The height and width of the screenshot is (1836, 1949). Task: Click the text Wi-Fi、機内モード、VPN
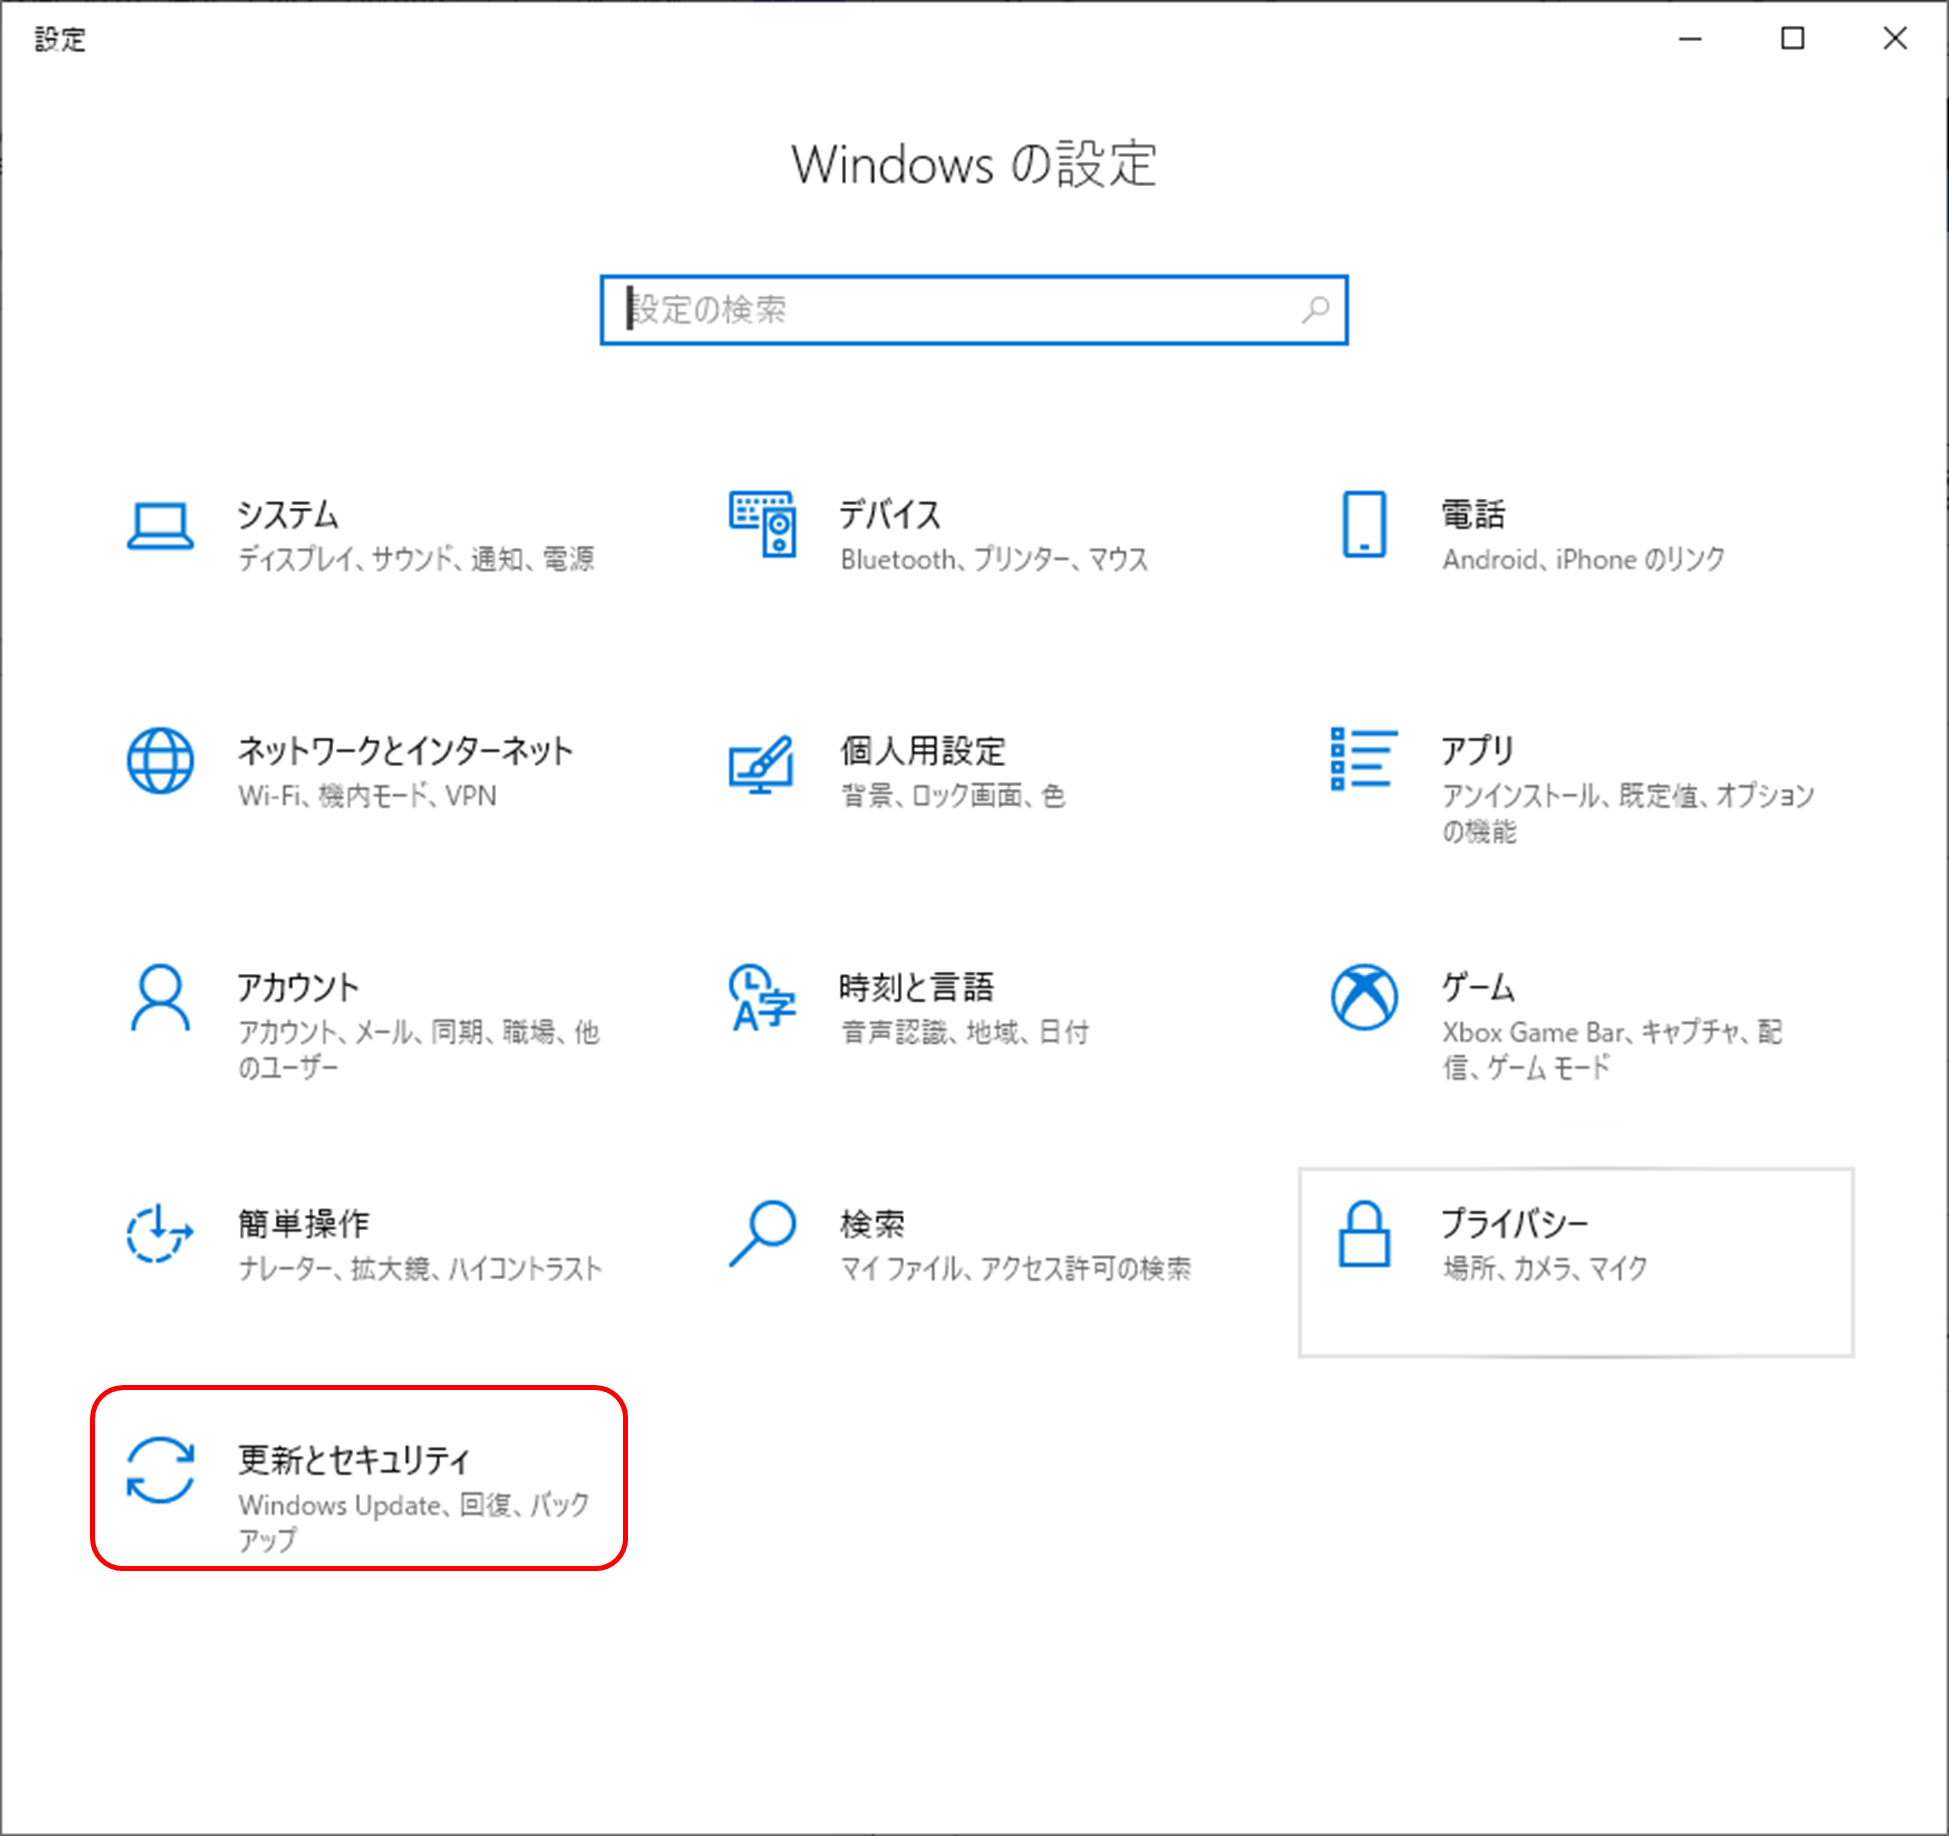pos(367,796)
